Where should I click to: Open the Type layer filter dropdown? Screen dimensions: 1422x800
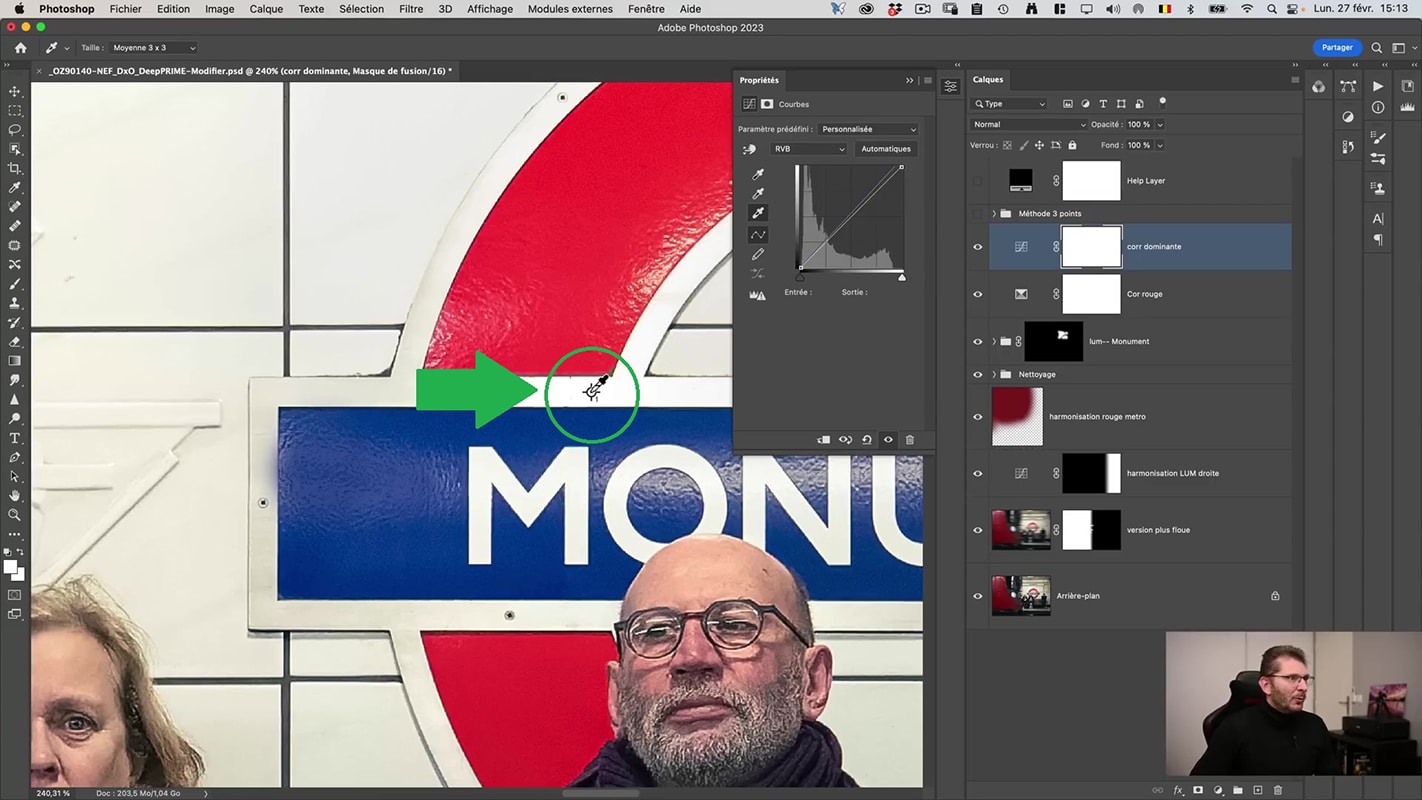[1009, 104]
